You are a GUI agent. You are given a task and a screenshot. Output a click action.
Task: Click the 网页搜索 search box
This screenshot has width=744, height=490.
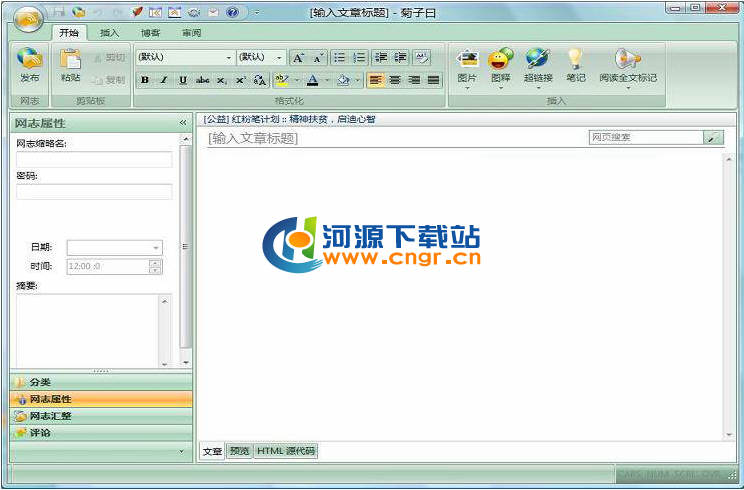click(646, 137)
